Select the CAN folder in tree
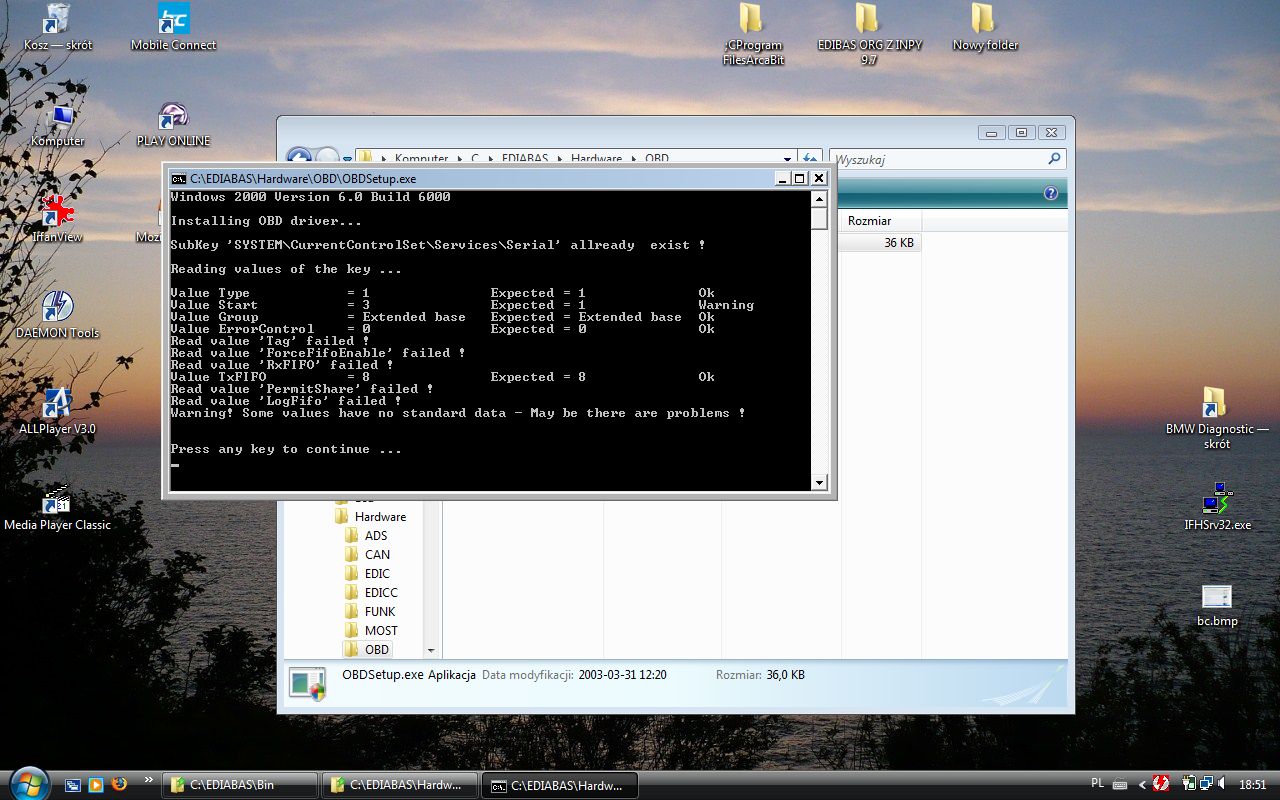The width and height of the screenshot is (1280, 800). [x=377, y=555]
